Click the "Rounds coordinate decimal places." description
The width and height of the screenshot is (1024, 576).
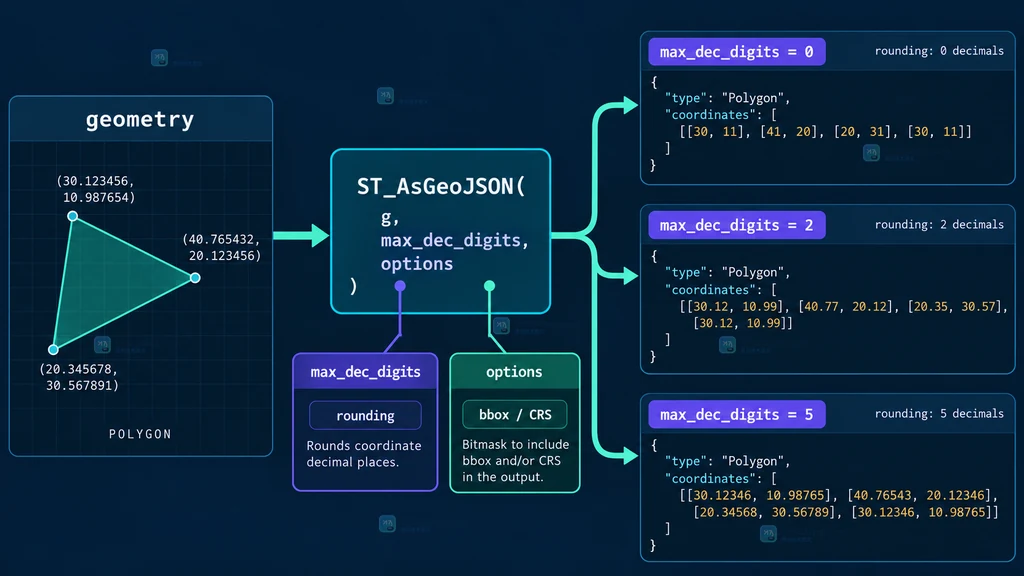click(x=364, y=454)
